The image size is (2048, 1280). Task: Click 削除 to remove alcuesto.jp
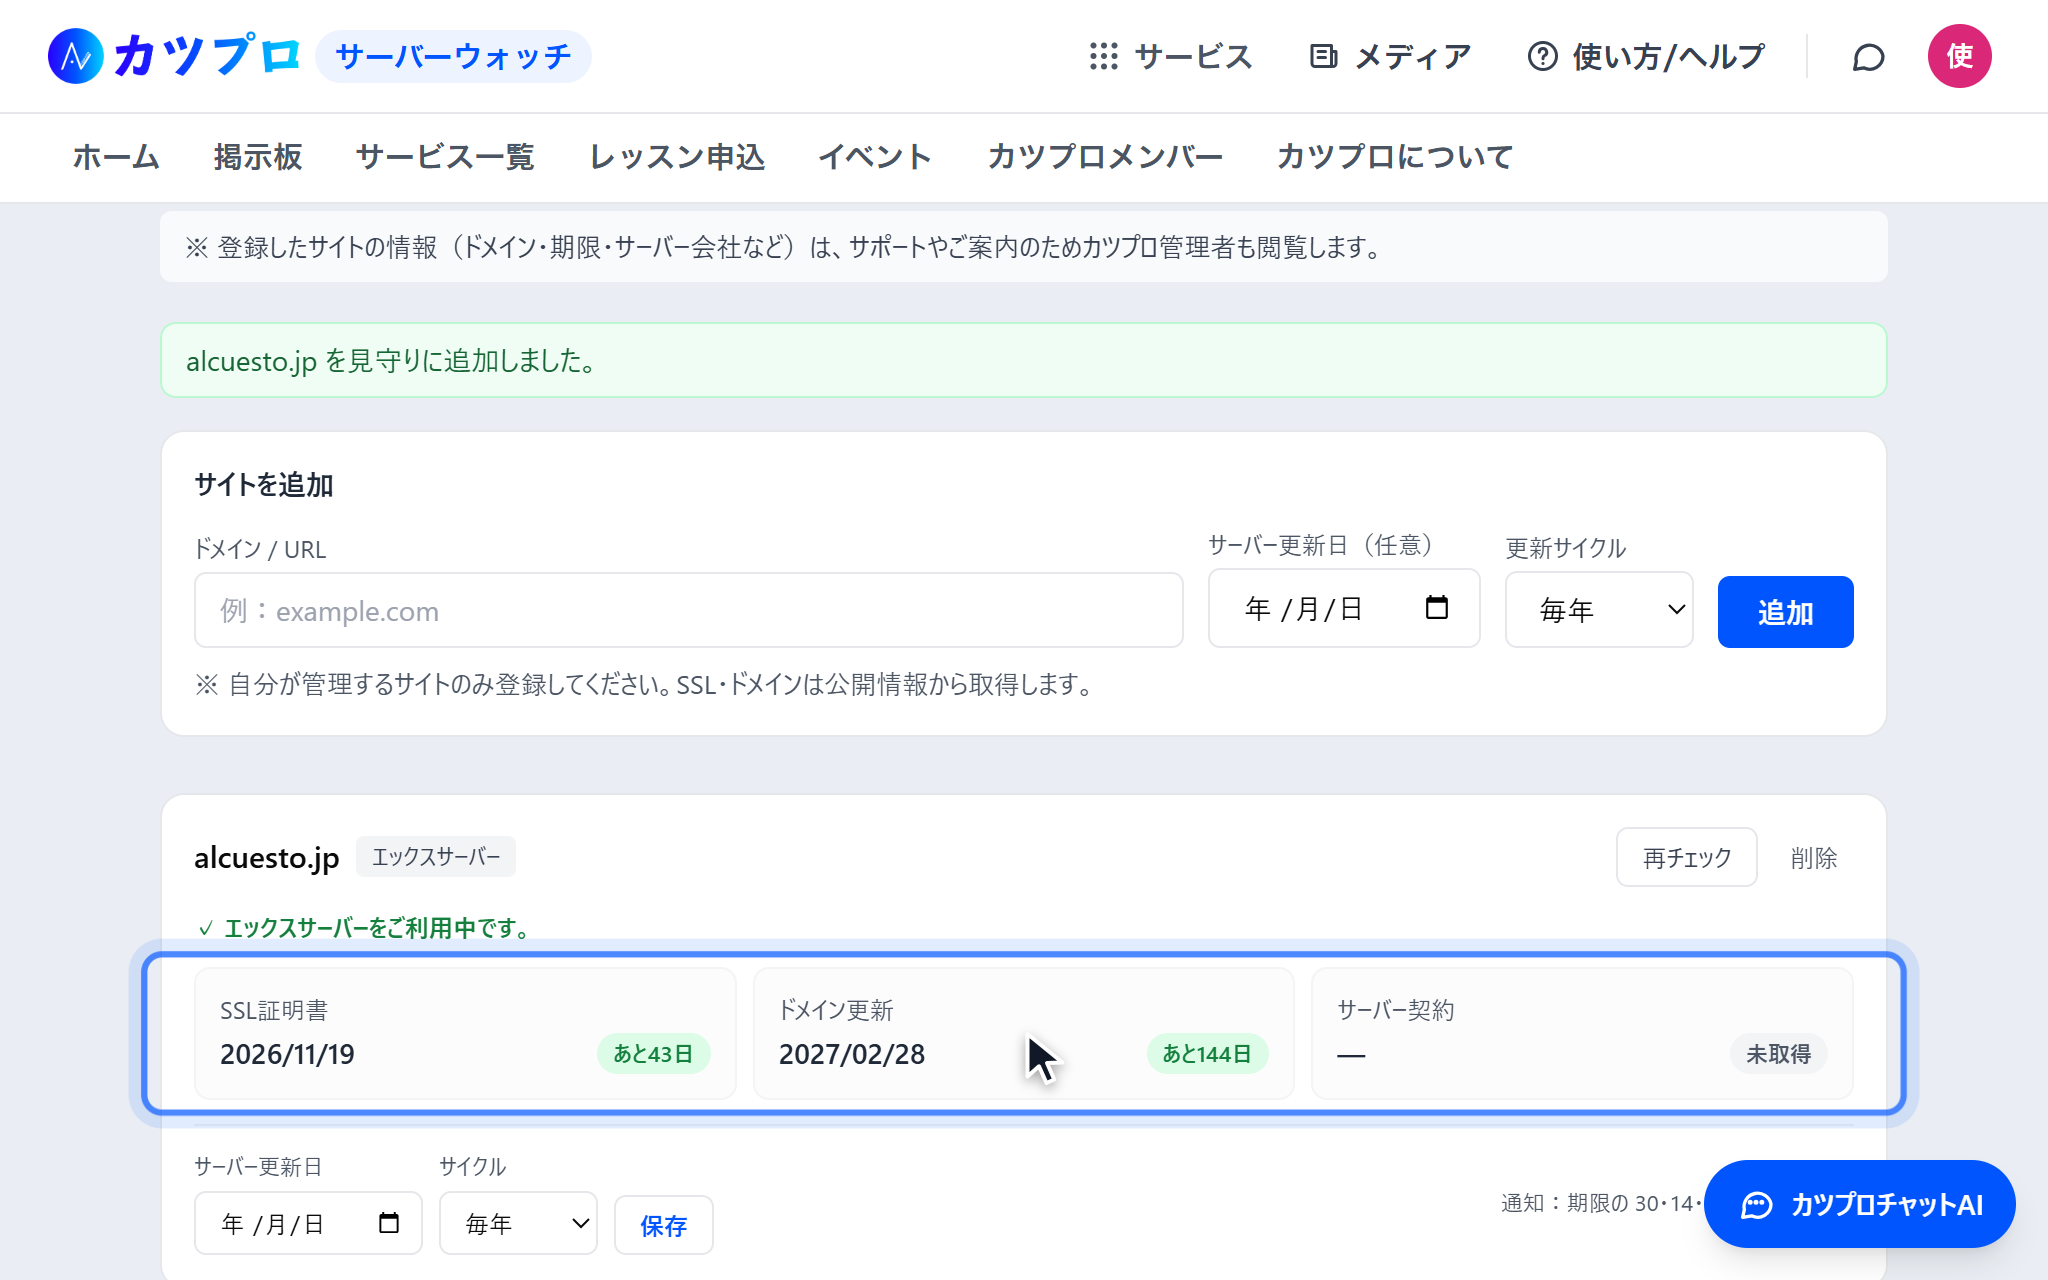(1813, 858)
